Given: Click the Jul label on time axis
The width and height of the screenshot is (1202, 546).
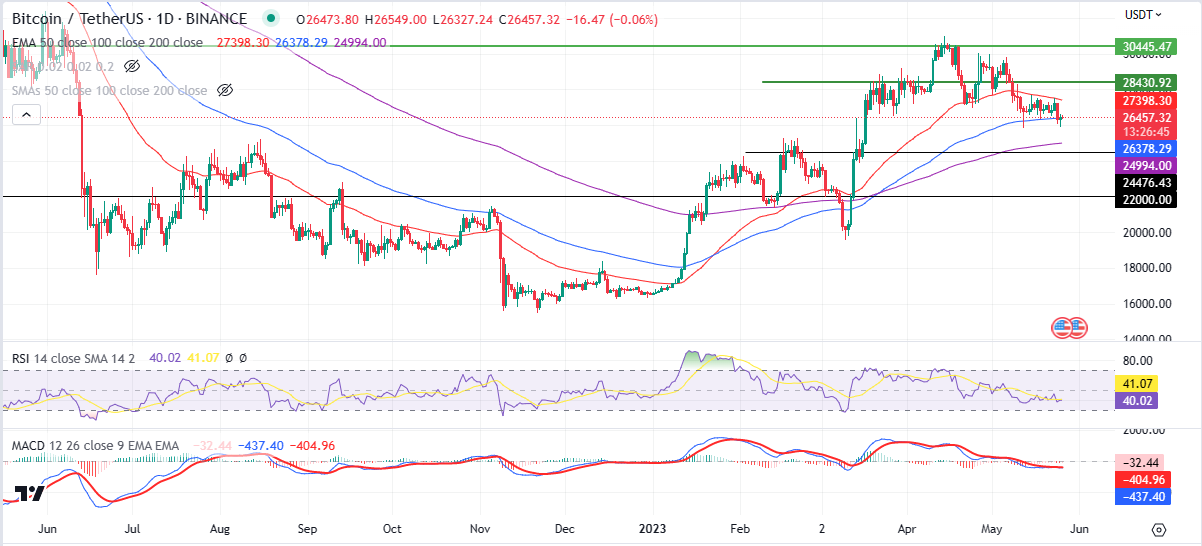Looking at the screenshot, I should (x=132, y=528).
